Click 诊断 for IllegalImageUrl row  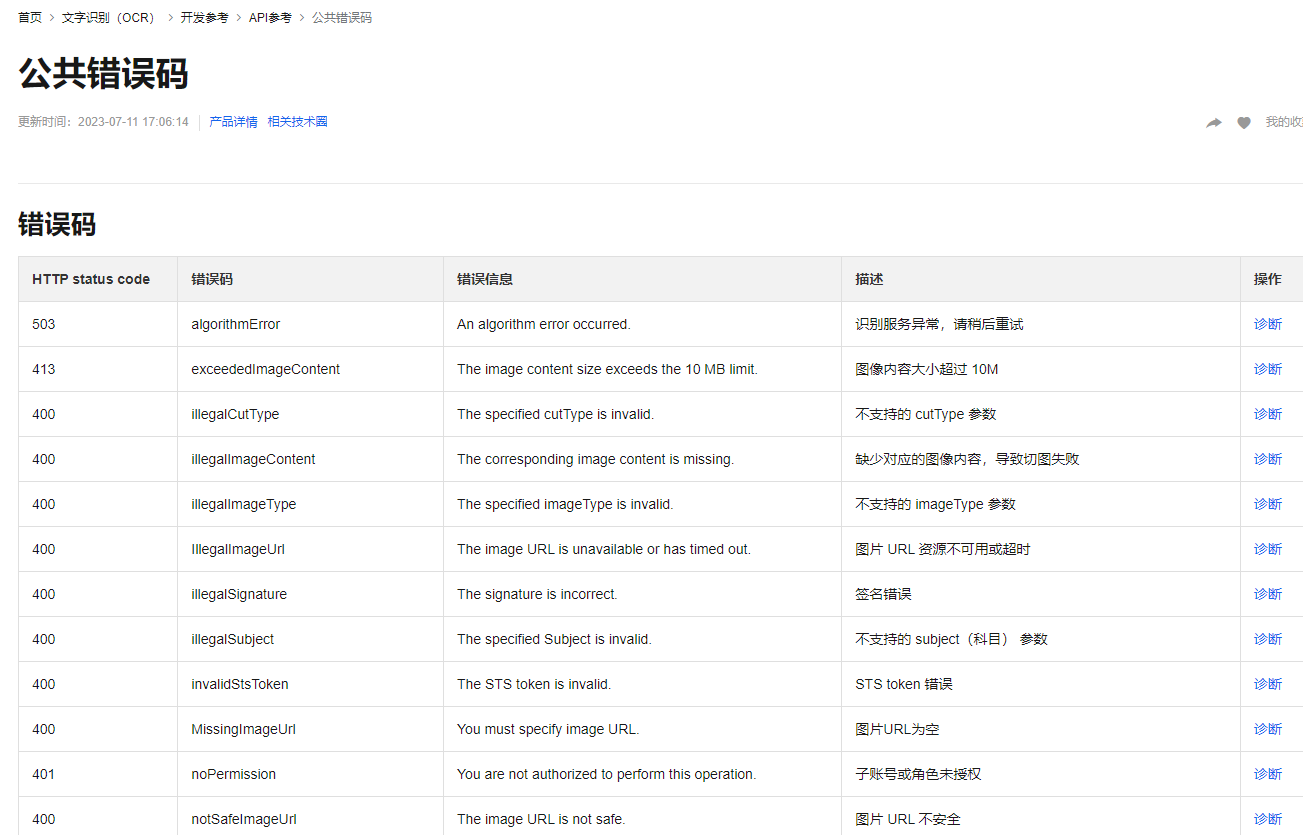1268,549
